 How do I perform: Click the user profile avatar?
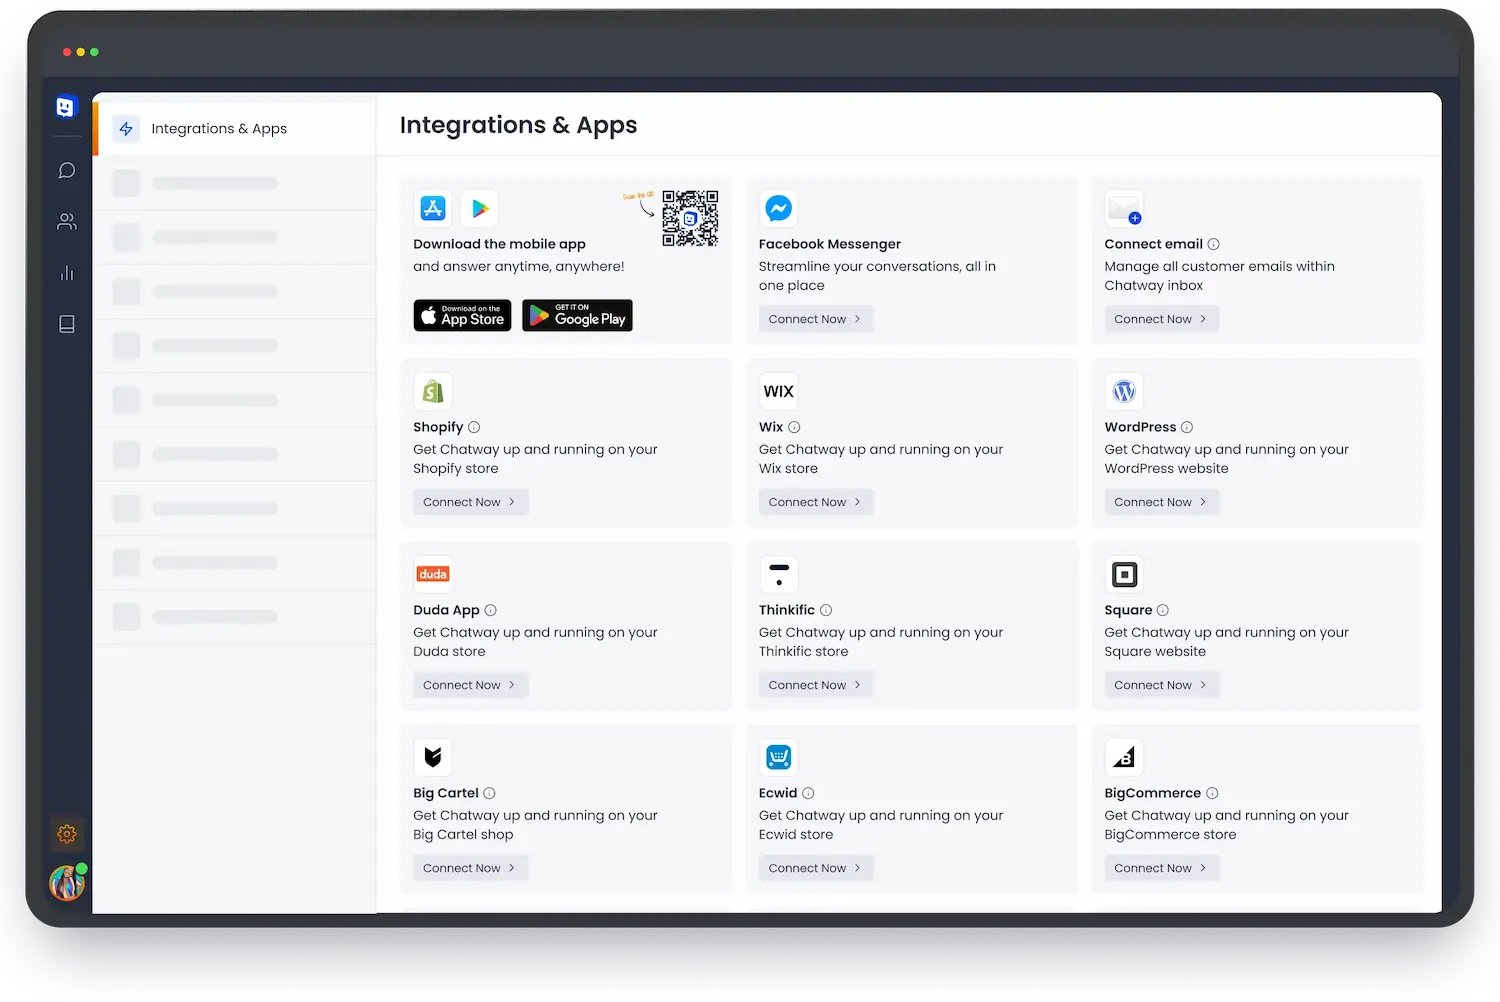[67, 883]
